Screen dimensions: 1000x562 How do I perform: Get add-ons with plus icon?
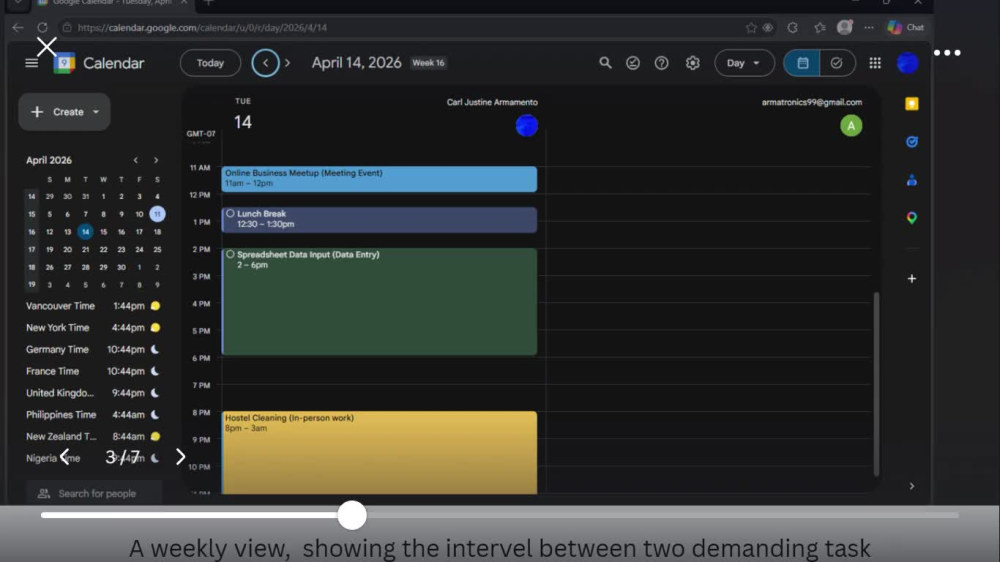pos(912,279)
